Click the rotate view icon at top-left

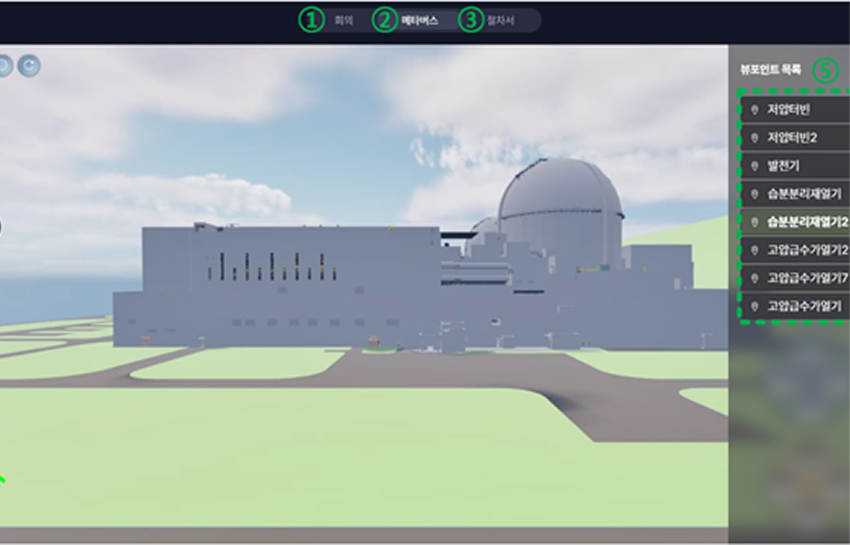(x=31, y=66)
